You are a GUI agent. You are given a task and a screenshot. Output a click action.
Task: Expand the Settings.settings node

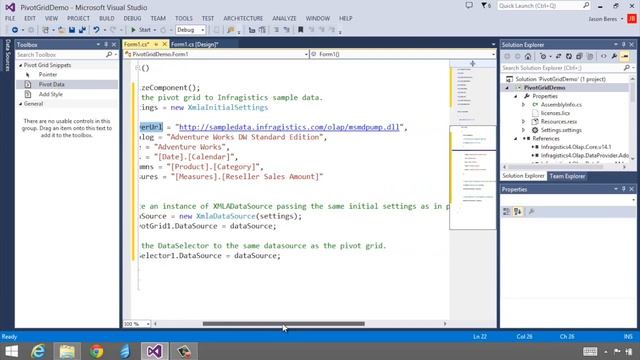(x=524, y=130)
